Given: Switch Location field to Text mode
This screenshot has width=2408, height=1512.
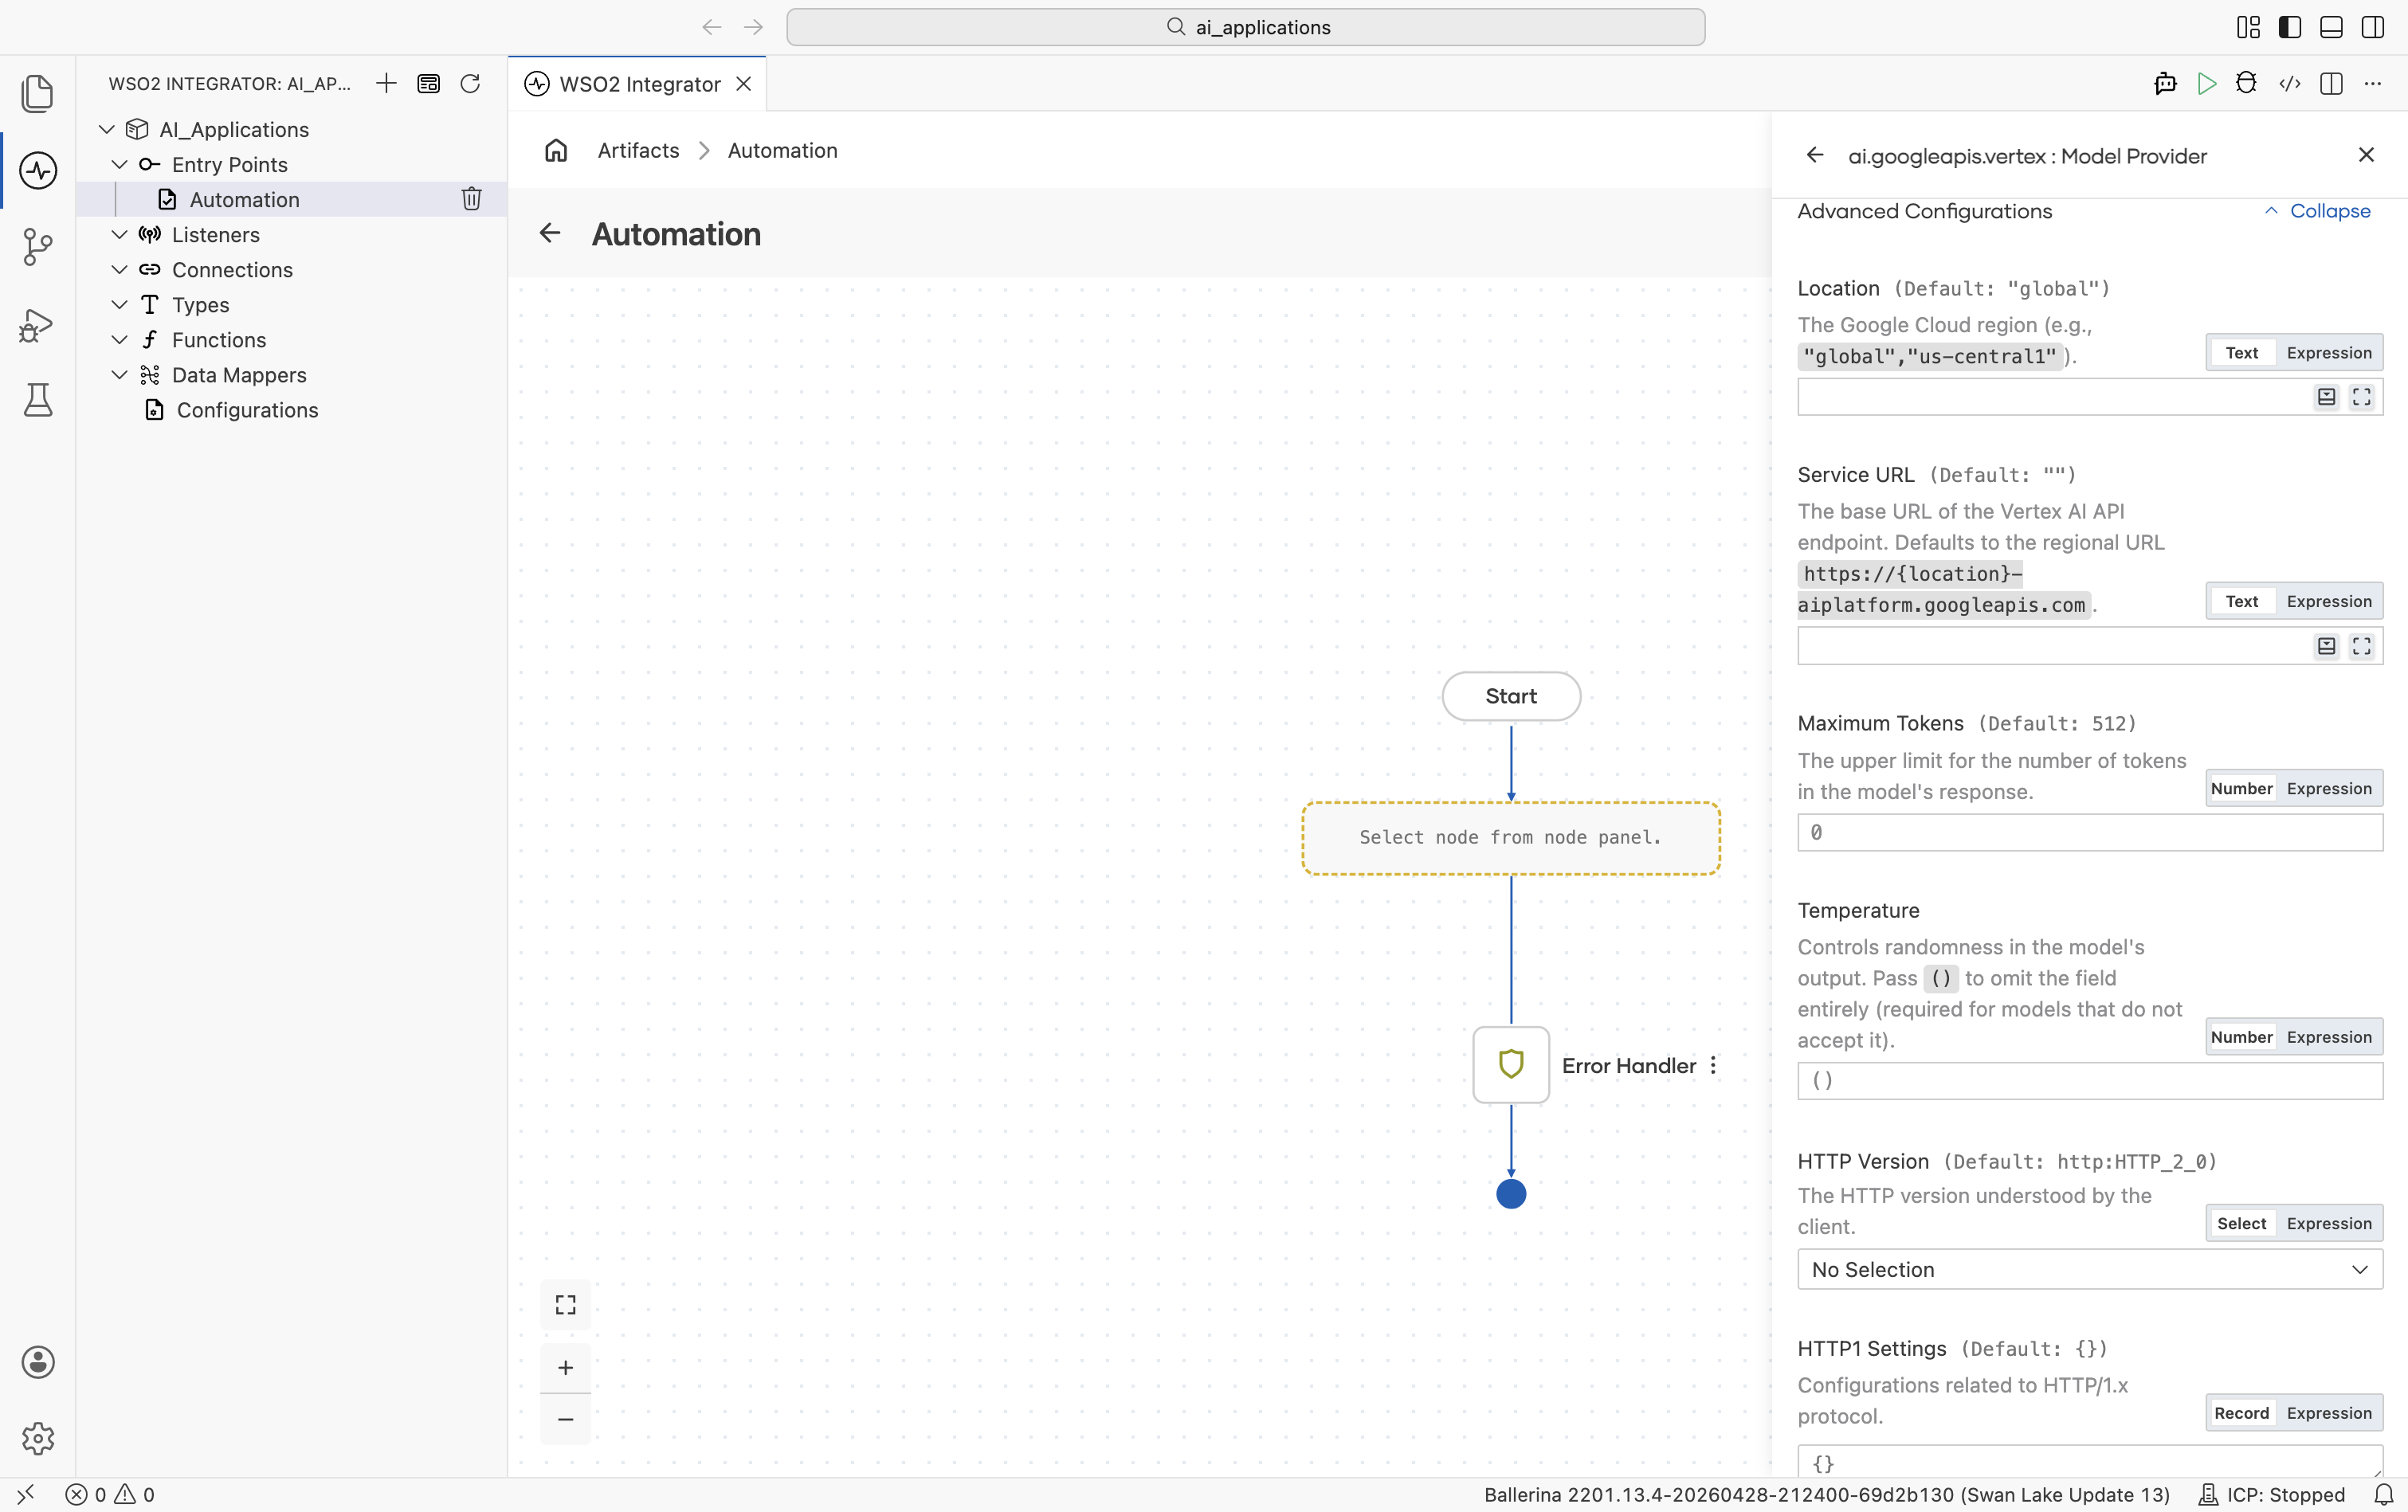Looking at the screenshot, I should coord(2242,352).
